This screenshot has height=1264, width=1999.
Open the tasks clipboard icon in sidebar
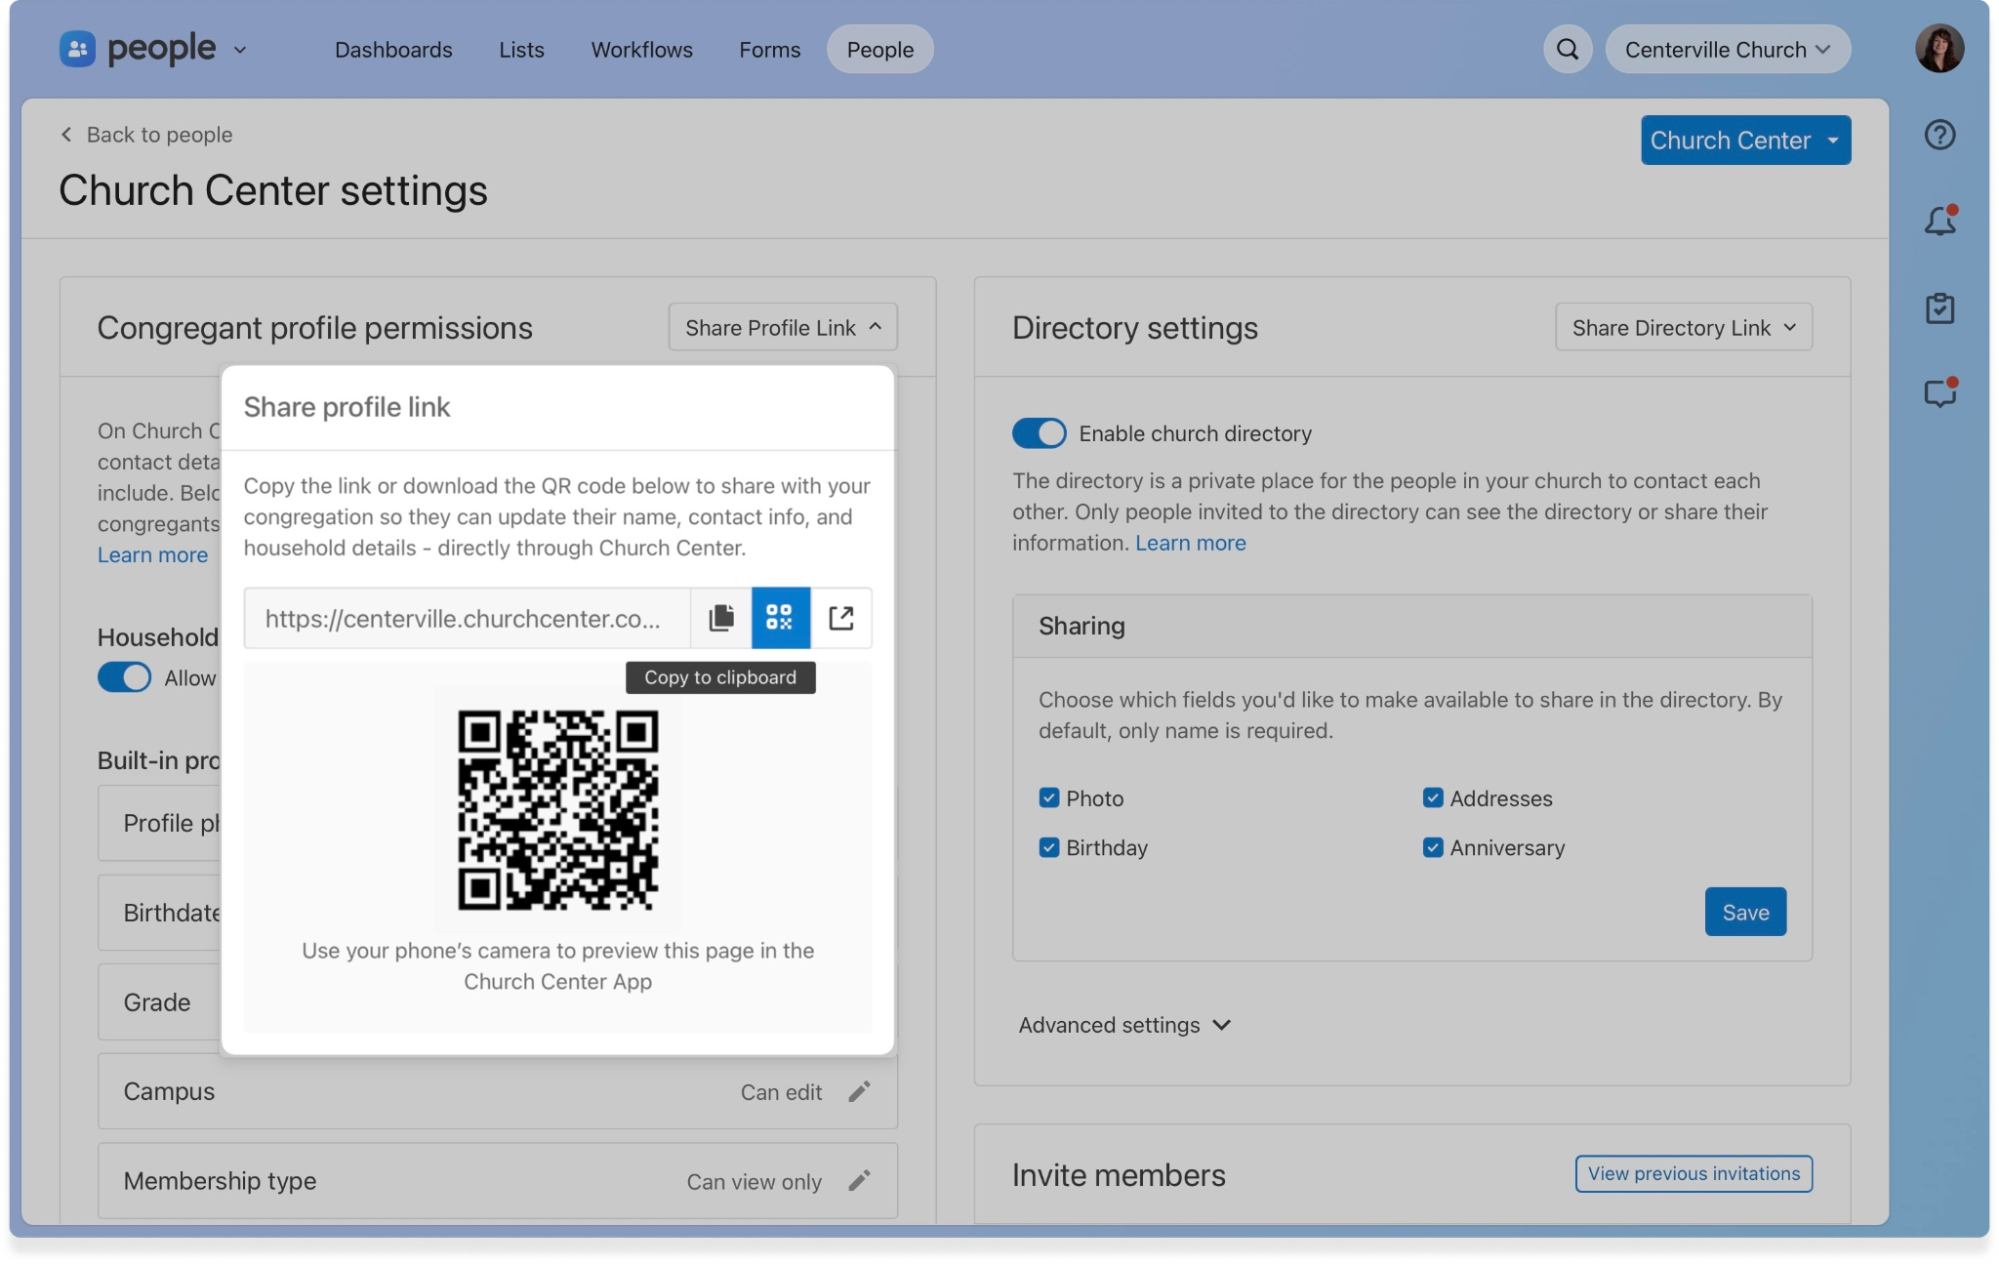point(1939,308)
